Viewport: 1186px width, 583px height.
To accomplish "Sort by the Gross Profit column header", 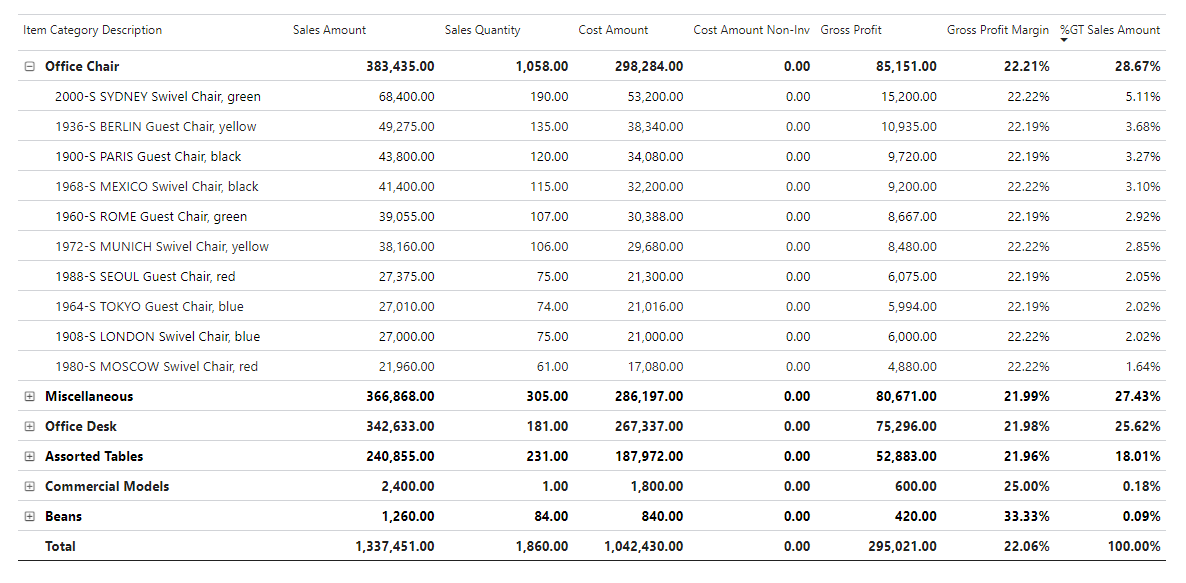I will pyautogui.click(x=850, y=30).
